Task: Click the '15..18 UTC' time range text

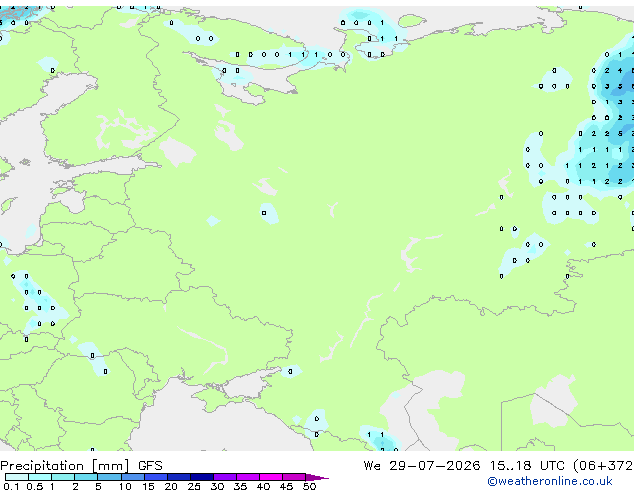Action: click(x=527, y=465)
